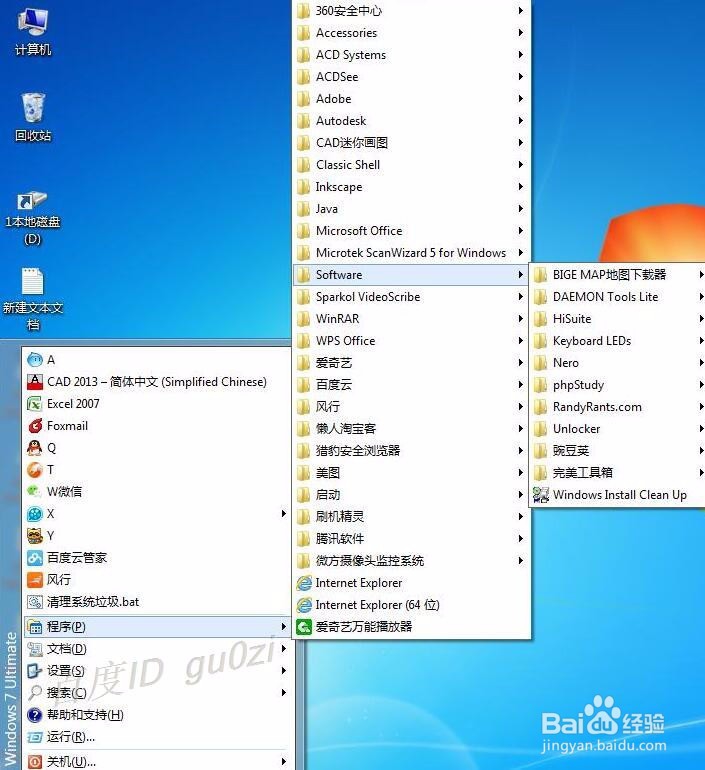Open the Software folder in programs
Image resolution: width=705 pixels, height=770 pixels.
[411, 275]
